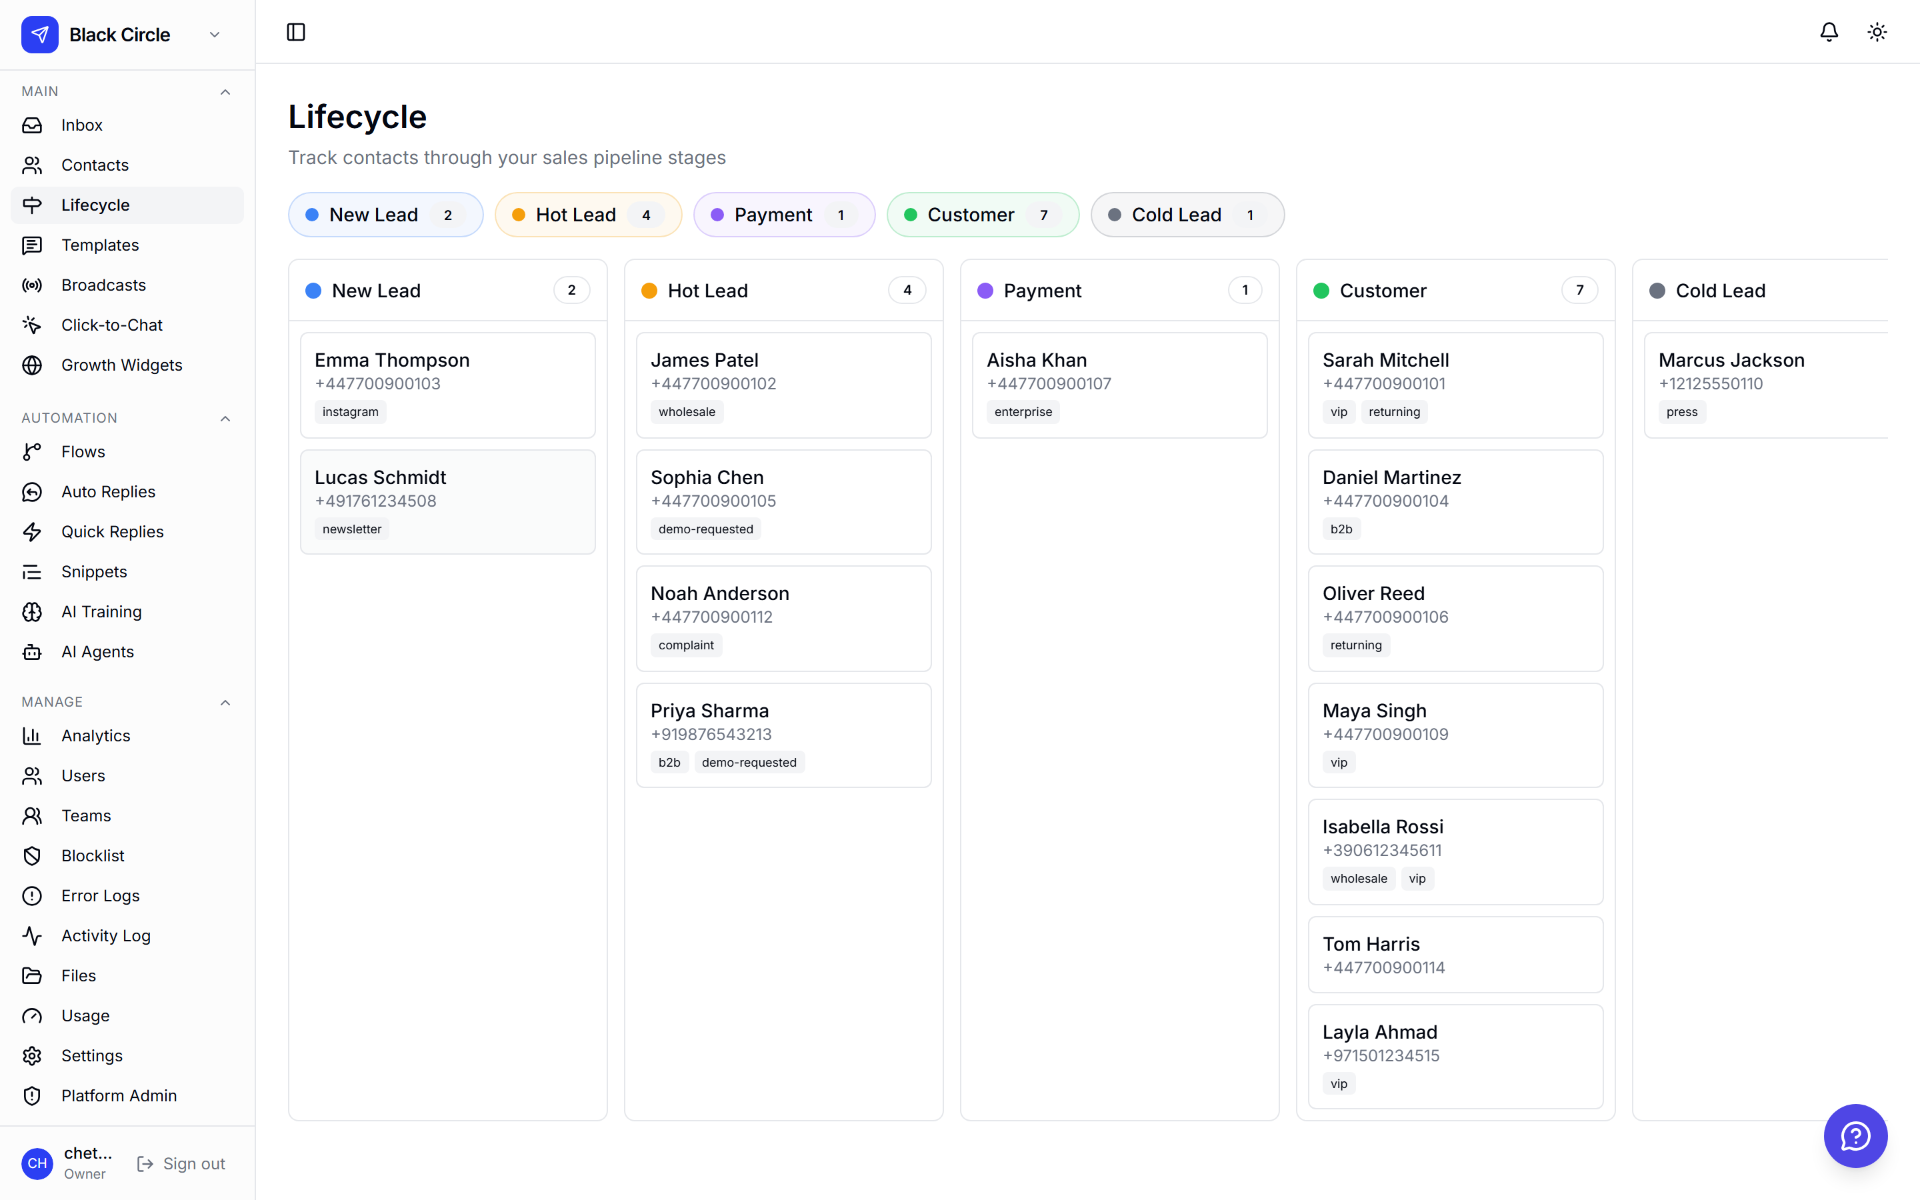Click Isabella Rossi's wholesale tag

(x=1358, y=879)
